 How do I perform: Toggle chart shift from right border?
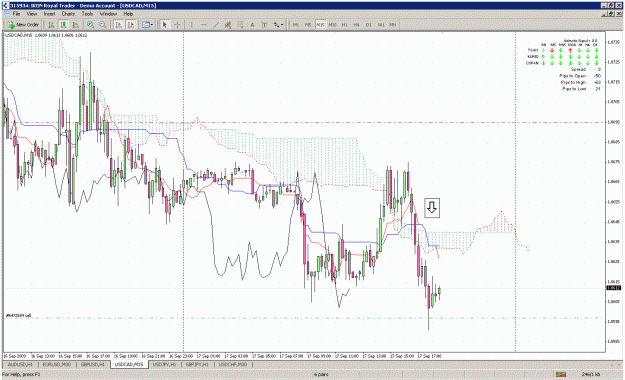pos(131,25)
